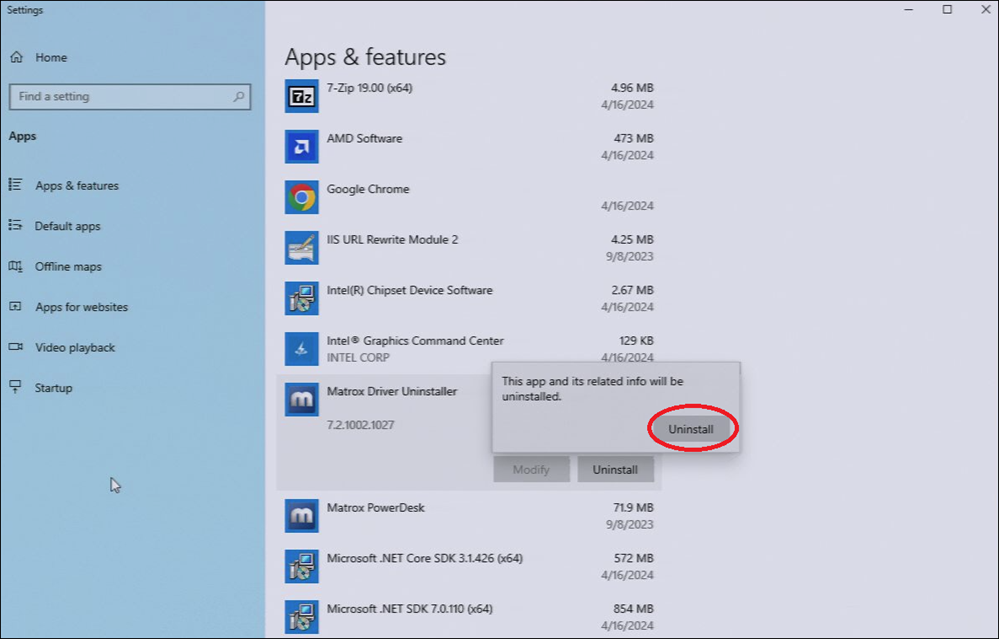Open Video playback settings
1000x639 pixels.
coord(74,348)
